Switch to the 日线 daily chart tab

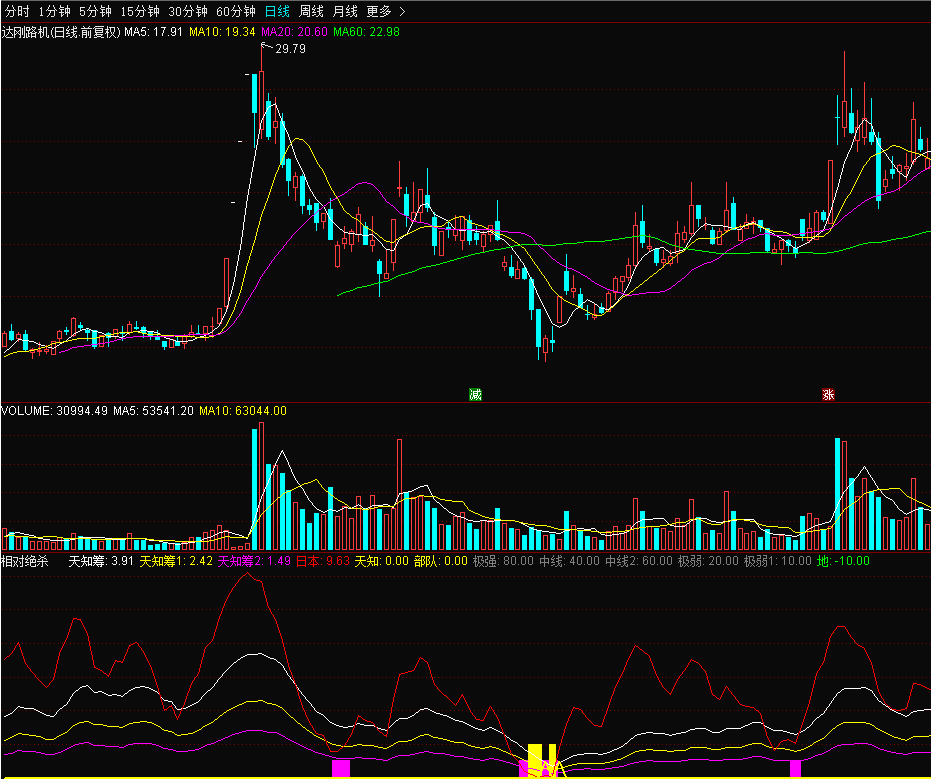pyautogui.click(x=277, y=11)
